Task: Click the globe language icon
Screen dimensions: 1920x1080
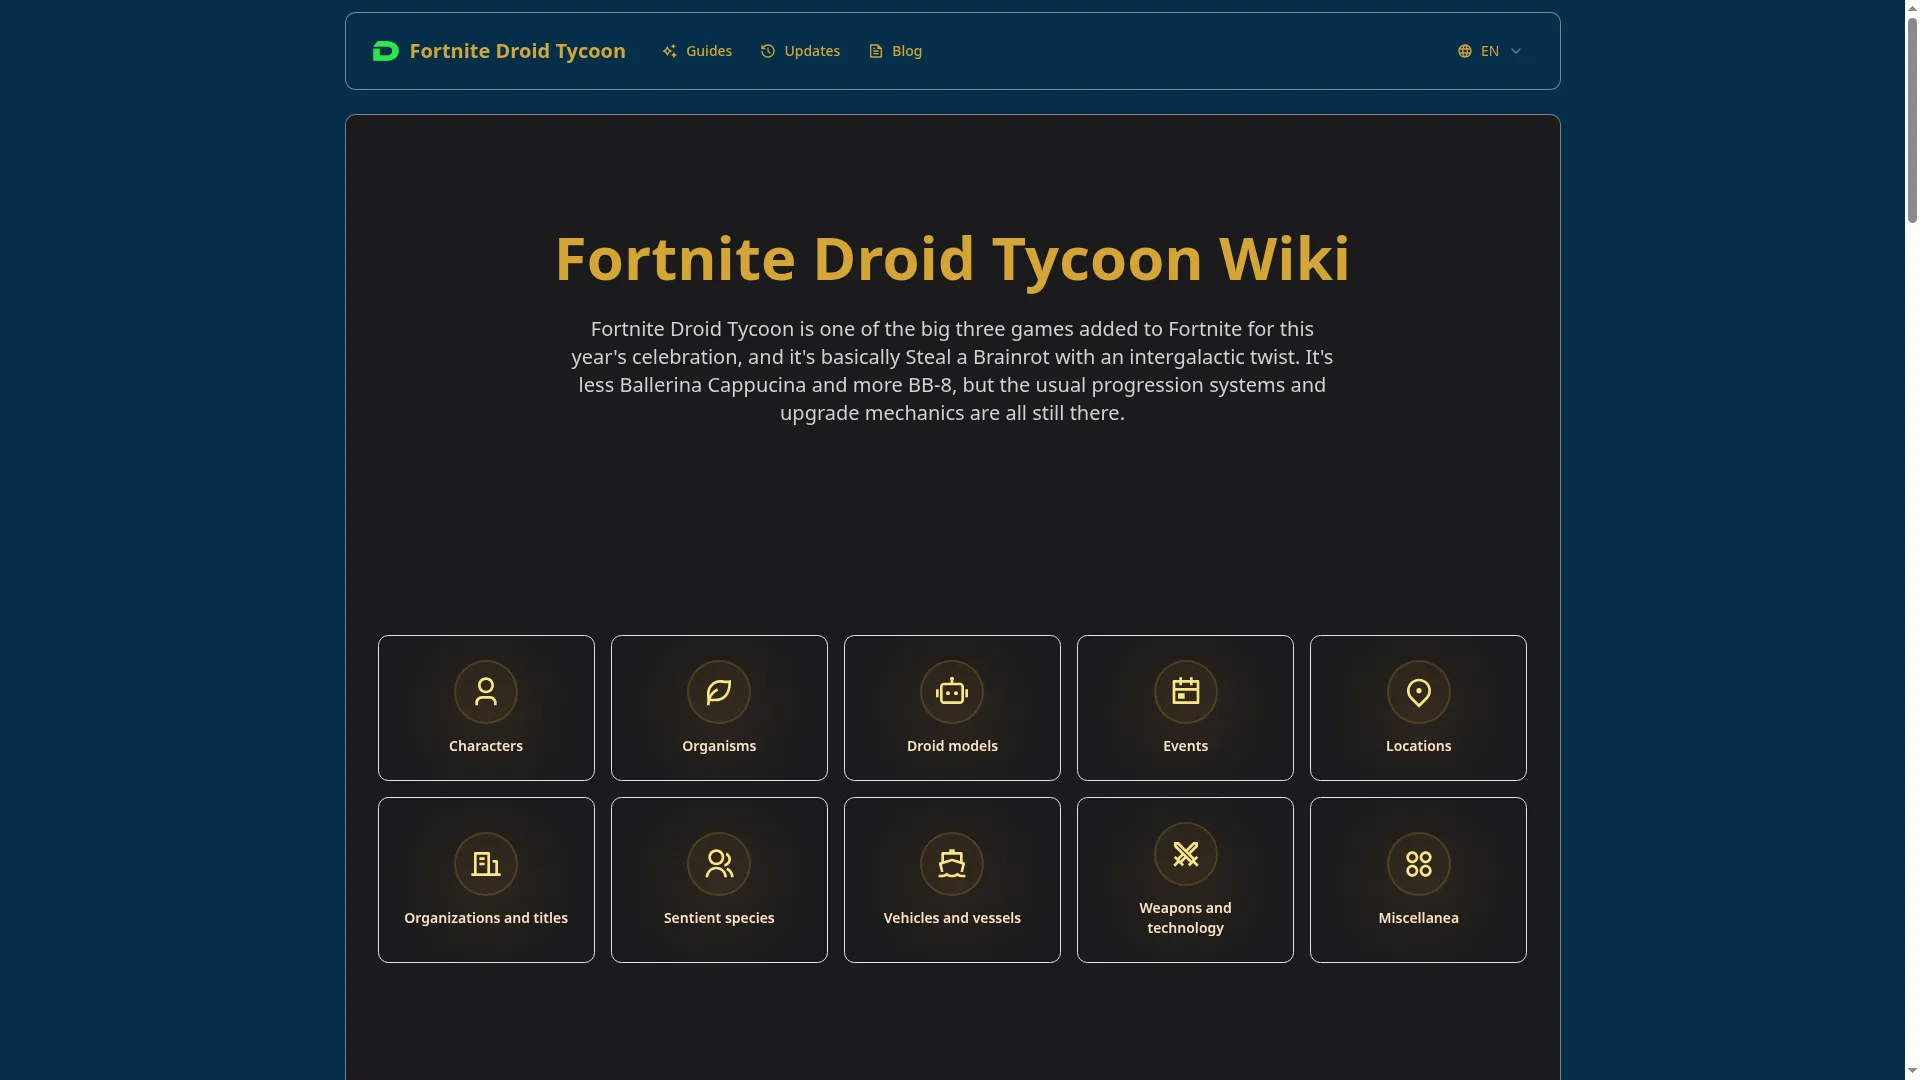Action: tap(1465, 51)
